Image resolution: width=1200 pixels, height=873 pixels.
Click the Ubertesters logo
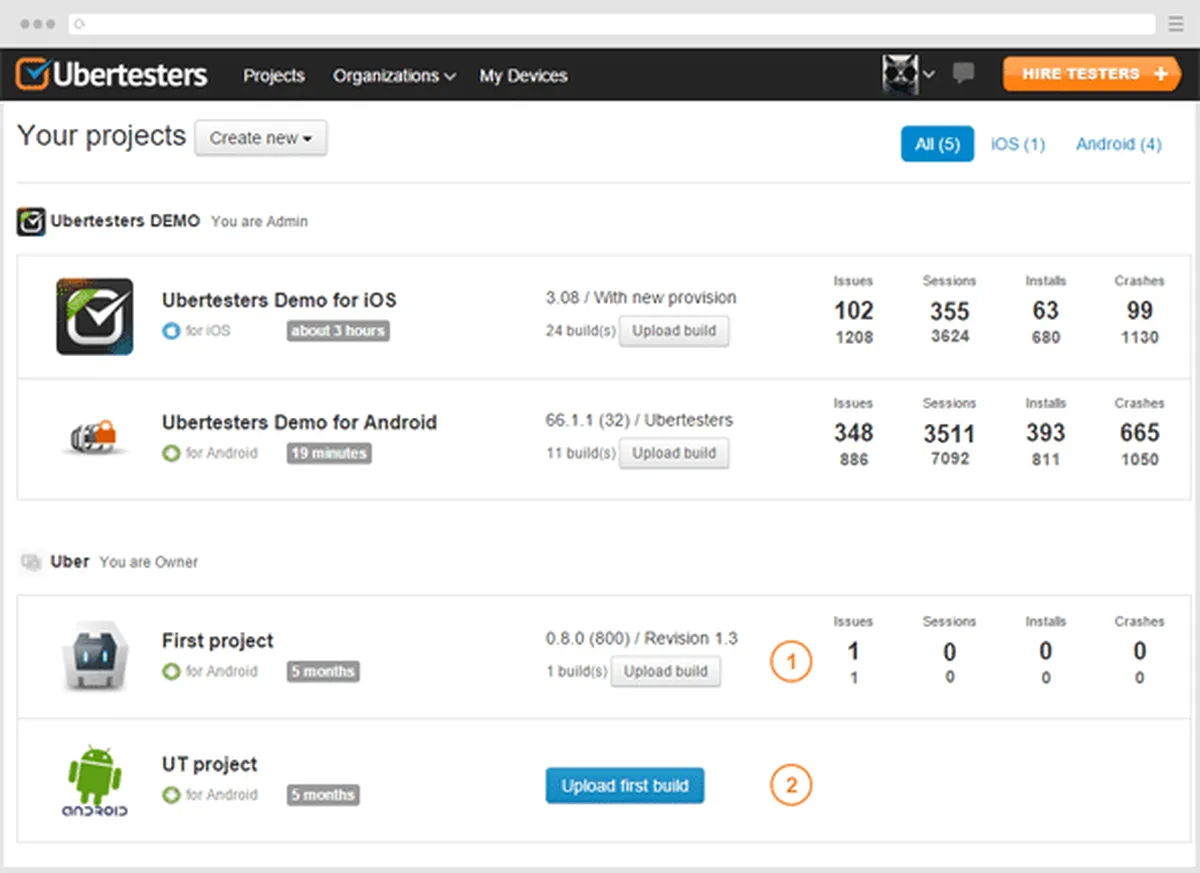[x=112, y=75]
